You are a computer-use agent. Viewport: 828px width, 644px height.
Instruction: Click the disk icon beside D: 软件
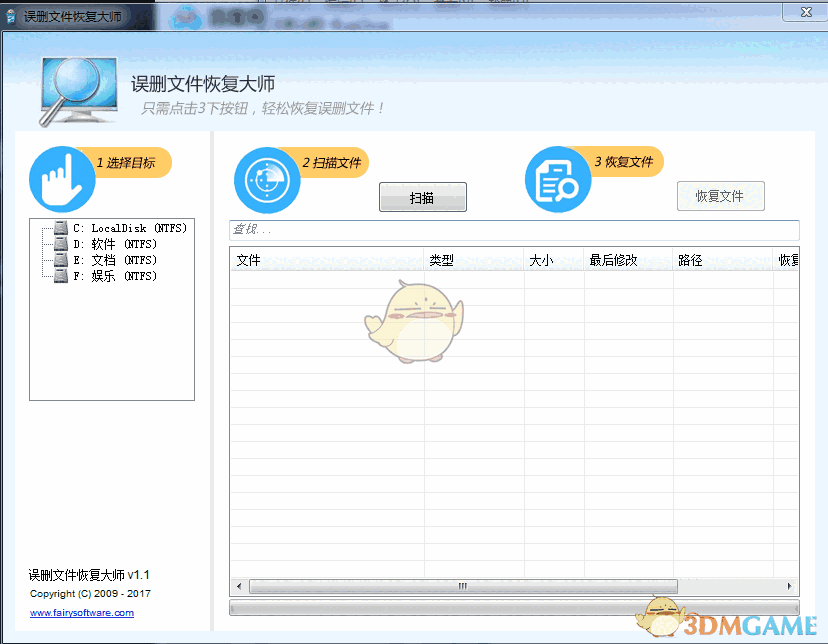(60, 243)
